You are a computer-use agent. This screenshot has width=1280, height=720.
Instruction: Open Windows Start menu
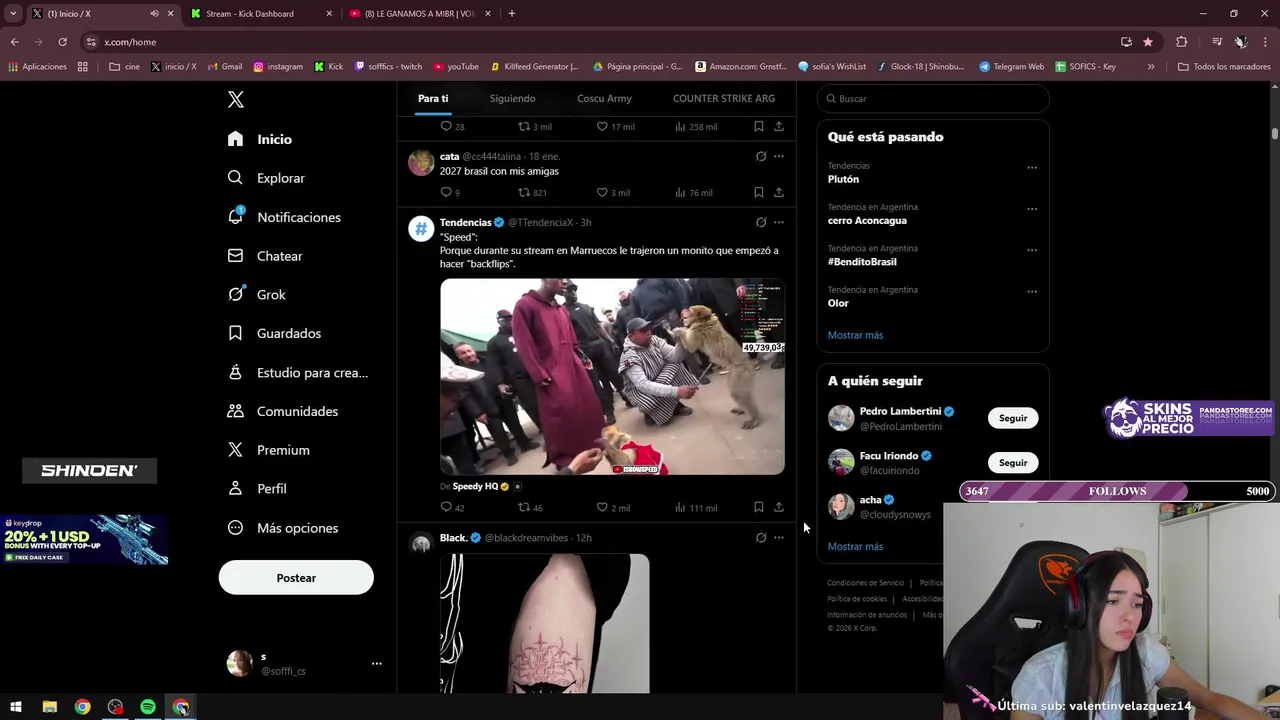[16, 707]
